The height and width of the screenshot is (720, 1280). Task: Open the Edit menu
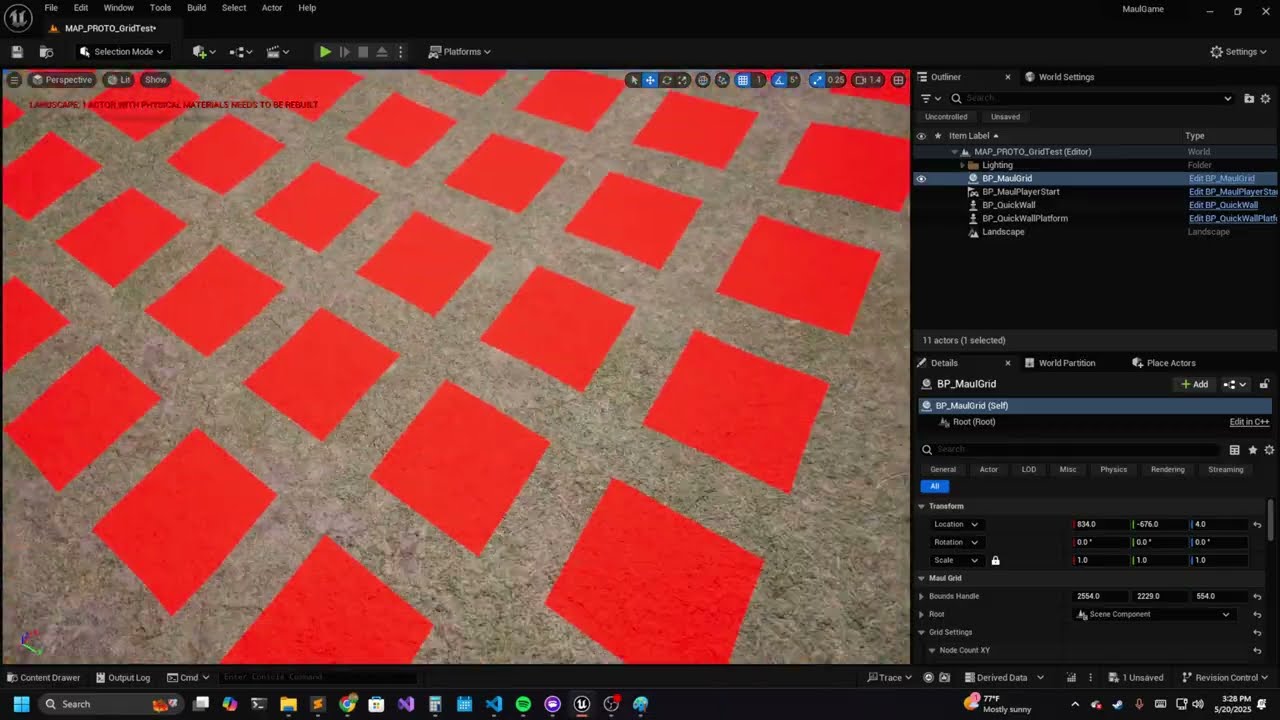(x=81, y=7)
